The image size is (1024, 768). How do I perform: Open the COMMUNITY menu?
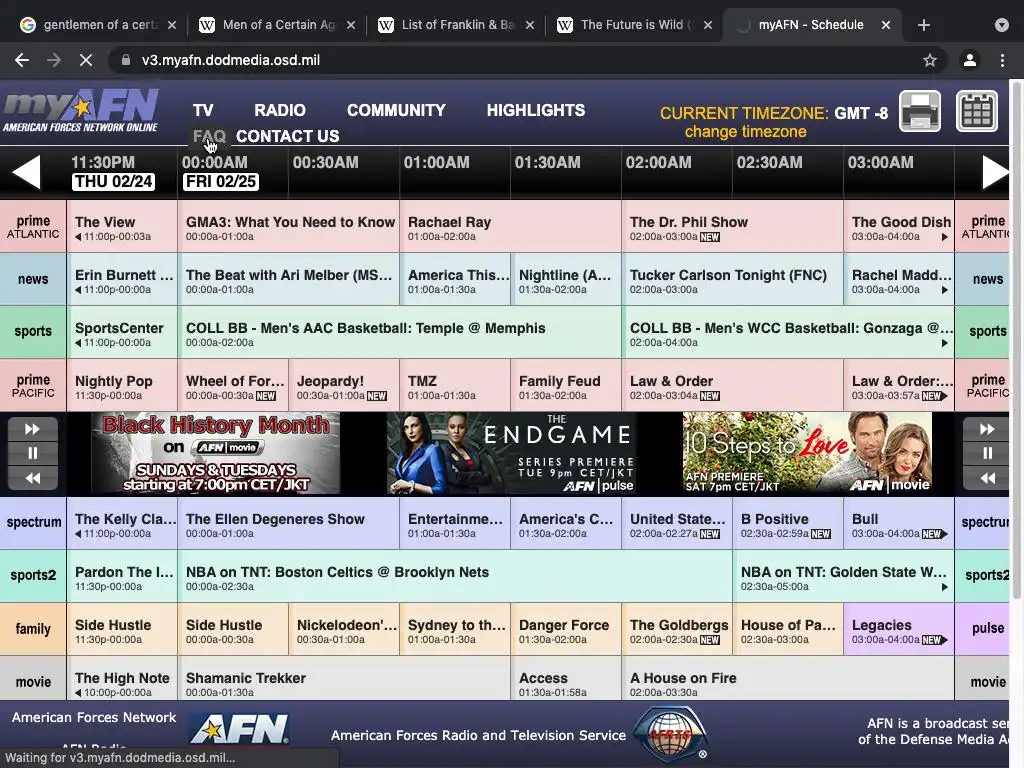396,110
